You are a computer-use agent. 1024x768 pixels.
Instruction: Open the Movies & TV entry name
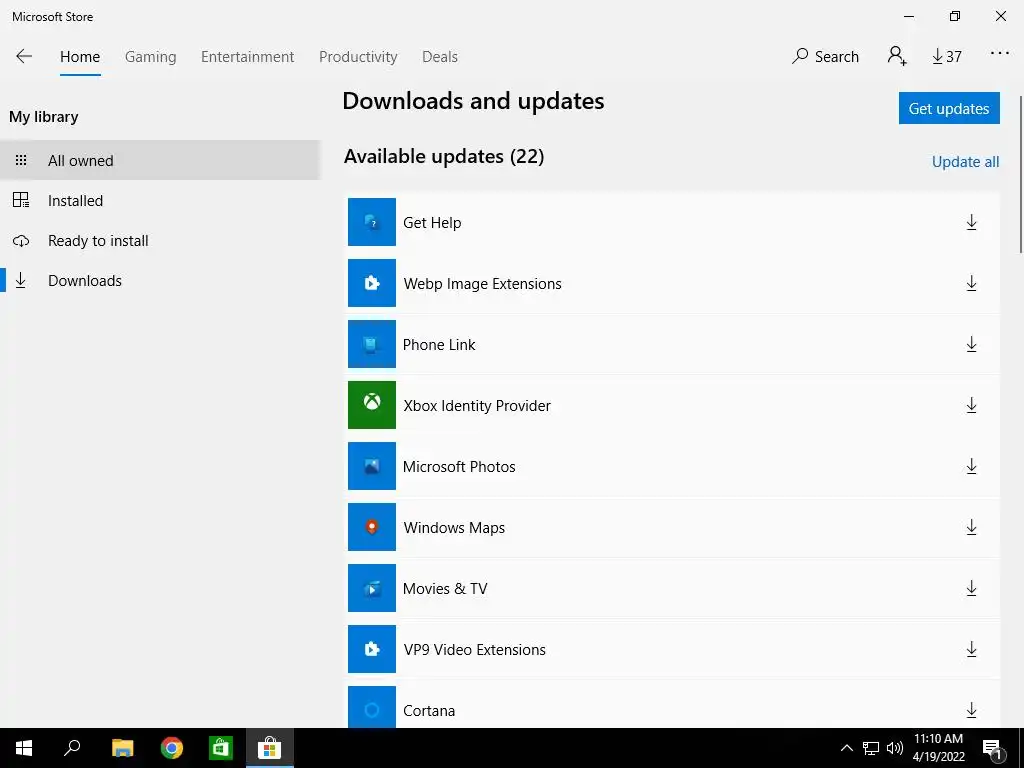[445, 588]
